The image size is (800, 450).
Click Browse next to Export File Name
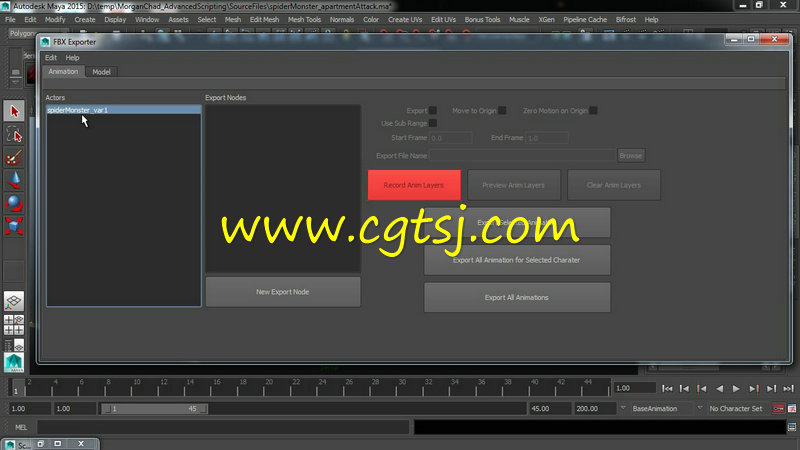click(631, 156)
